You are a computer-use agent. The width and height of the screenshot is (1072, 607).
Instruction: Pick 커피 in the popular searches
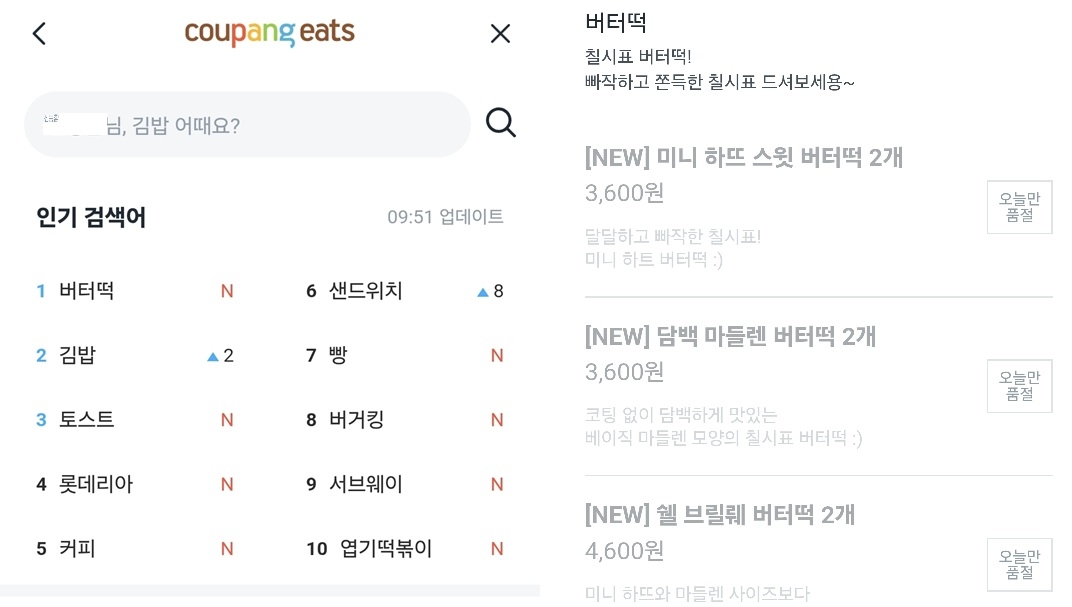[x=78, y=548]
